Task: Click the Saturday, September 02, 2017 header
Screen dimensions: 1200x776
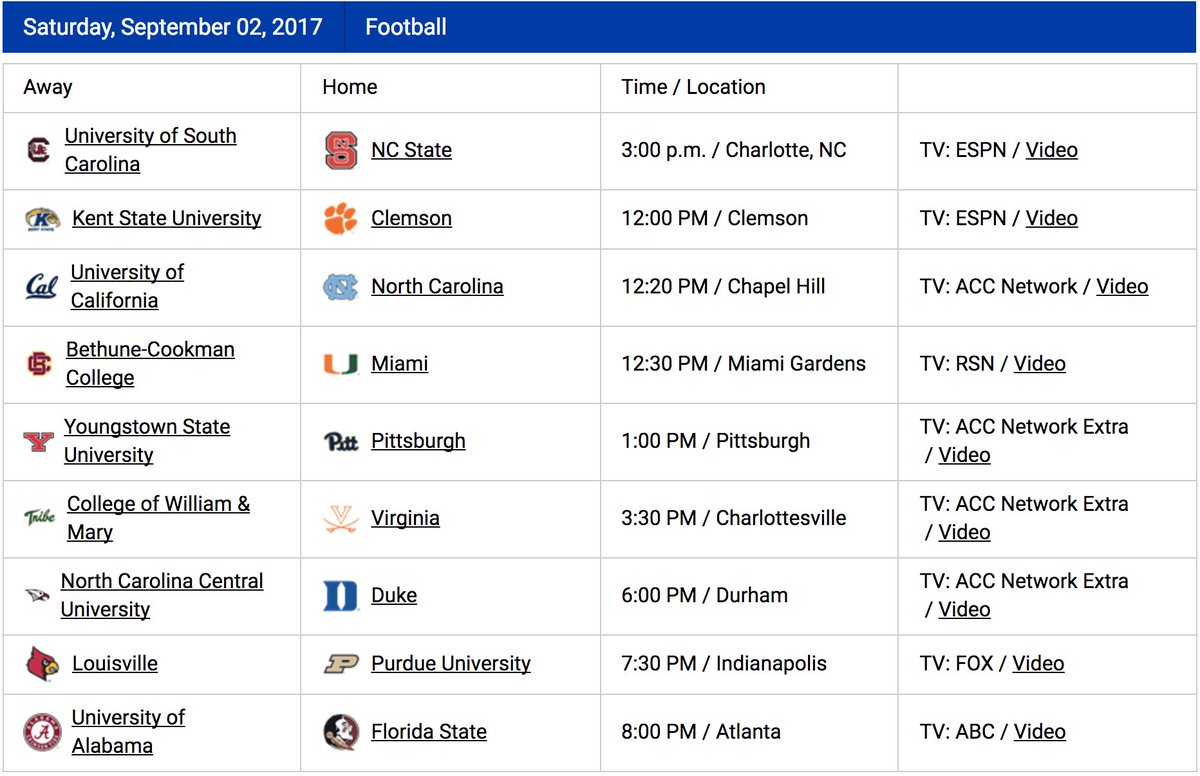Action: (172, 27)
